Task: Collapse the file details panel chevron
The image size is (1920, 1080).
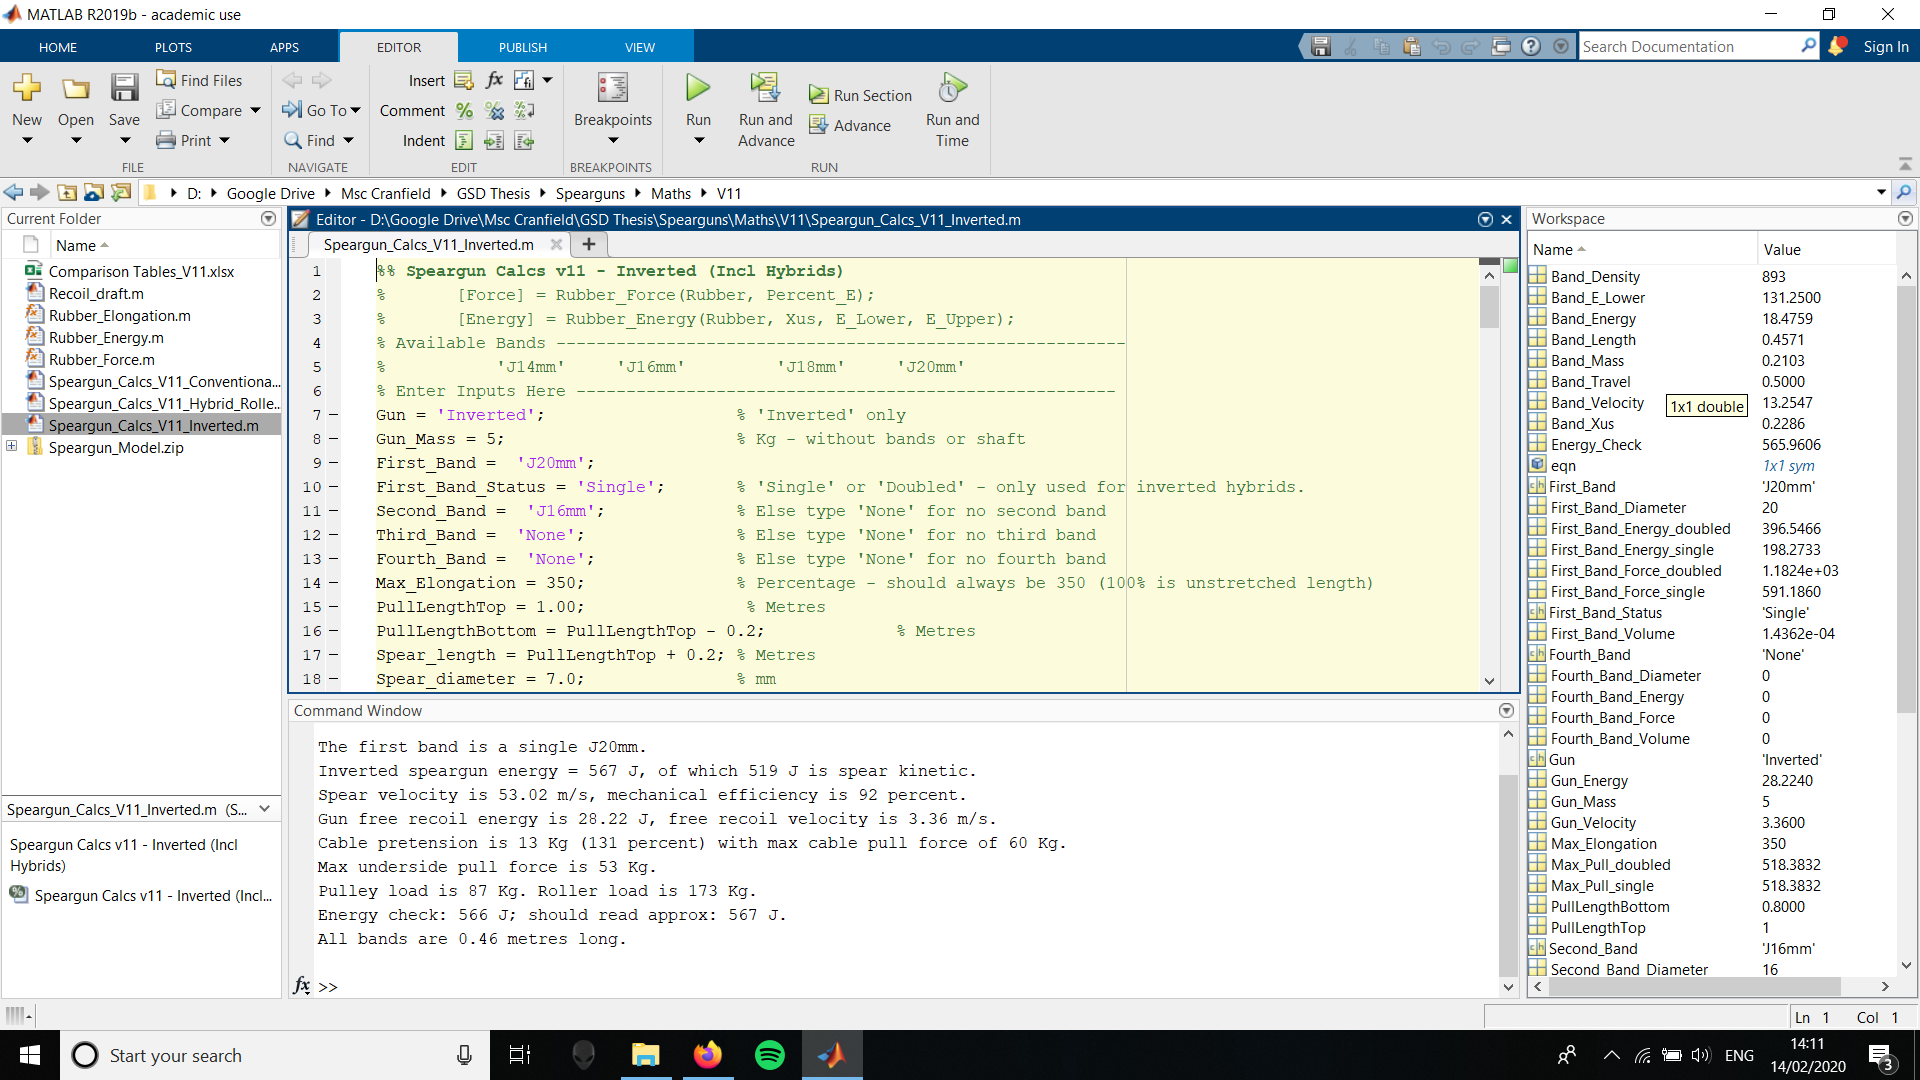Action: click(265, 809)
